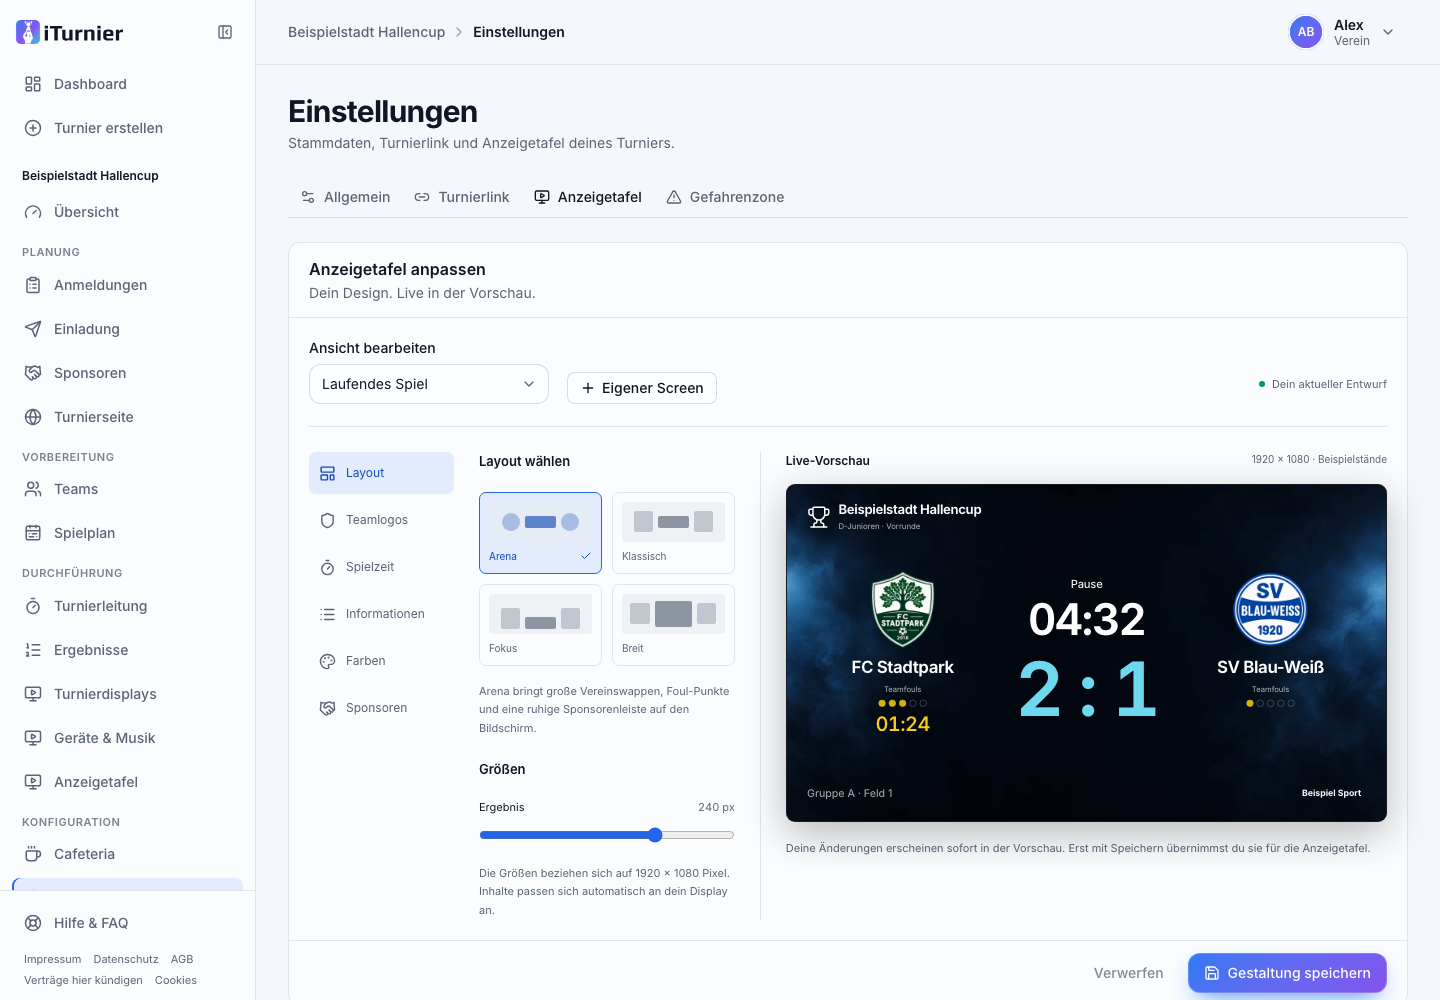Select the Fokus layout option
Viewport: 1440px width, 1000px height.
tap(540, 625)
